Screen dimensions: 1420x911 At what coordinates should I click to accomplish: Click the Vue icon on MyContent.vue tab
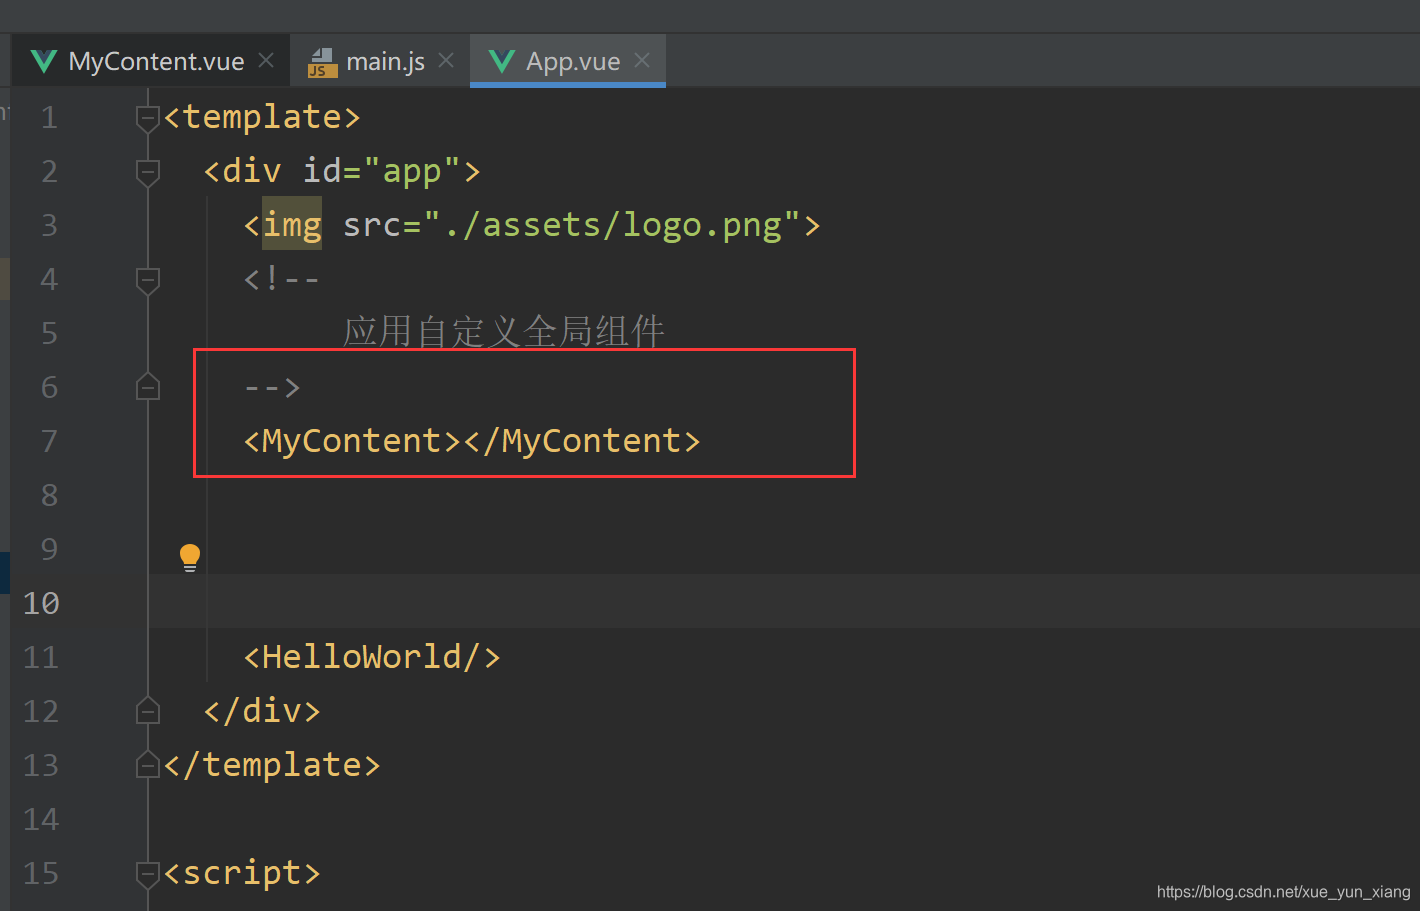(x=44, y=61)
